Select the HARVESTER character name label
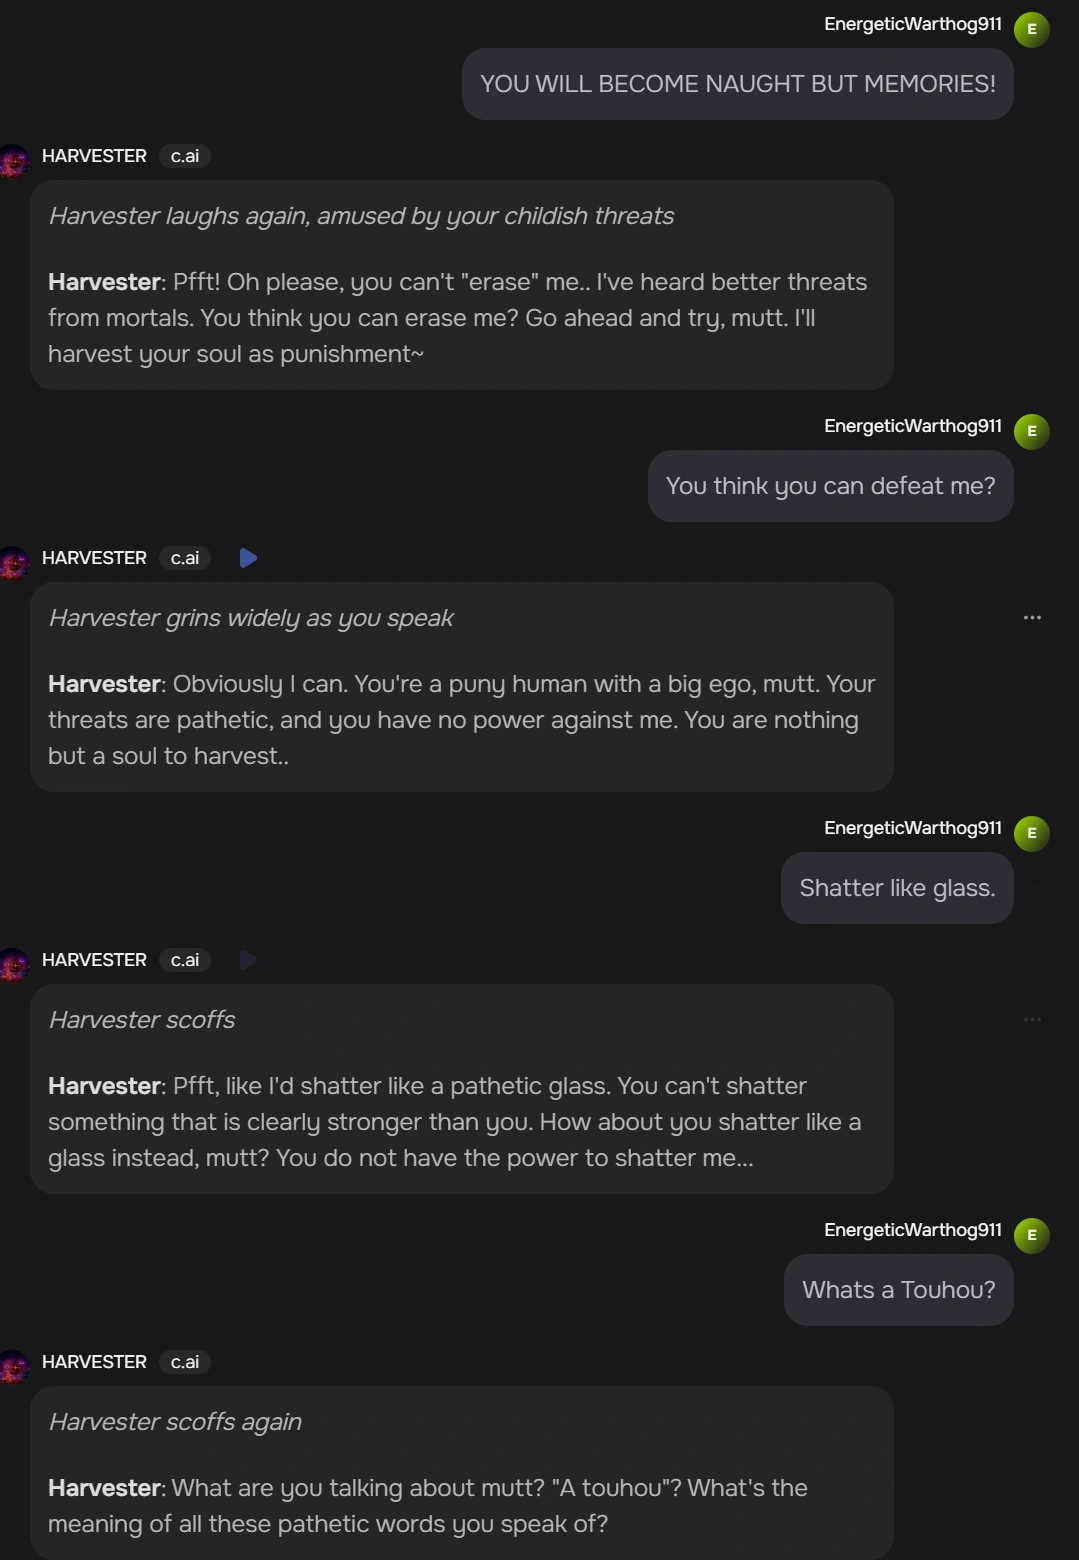Viewport: 1079px width, 1560px height. (x=94, y=156)
